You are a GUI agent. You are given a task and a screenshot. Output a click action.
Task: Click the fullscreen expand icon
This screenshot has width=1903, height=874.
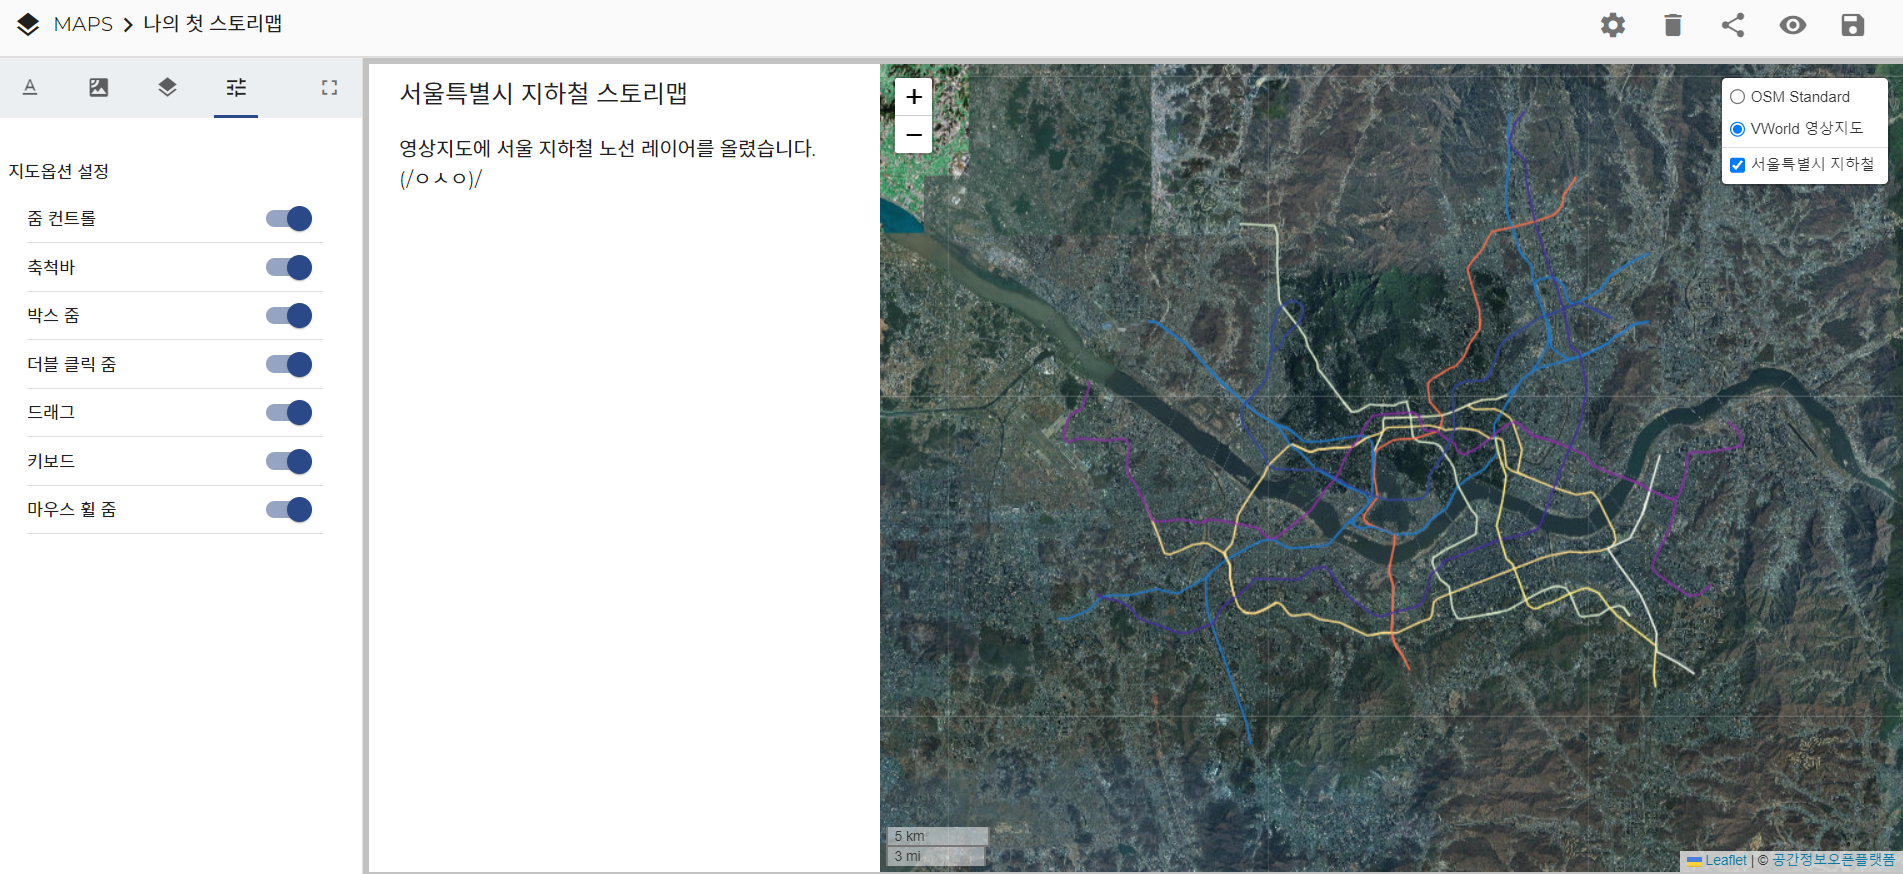click(329, 88)
